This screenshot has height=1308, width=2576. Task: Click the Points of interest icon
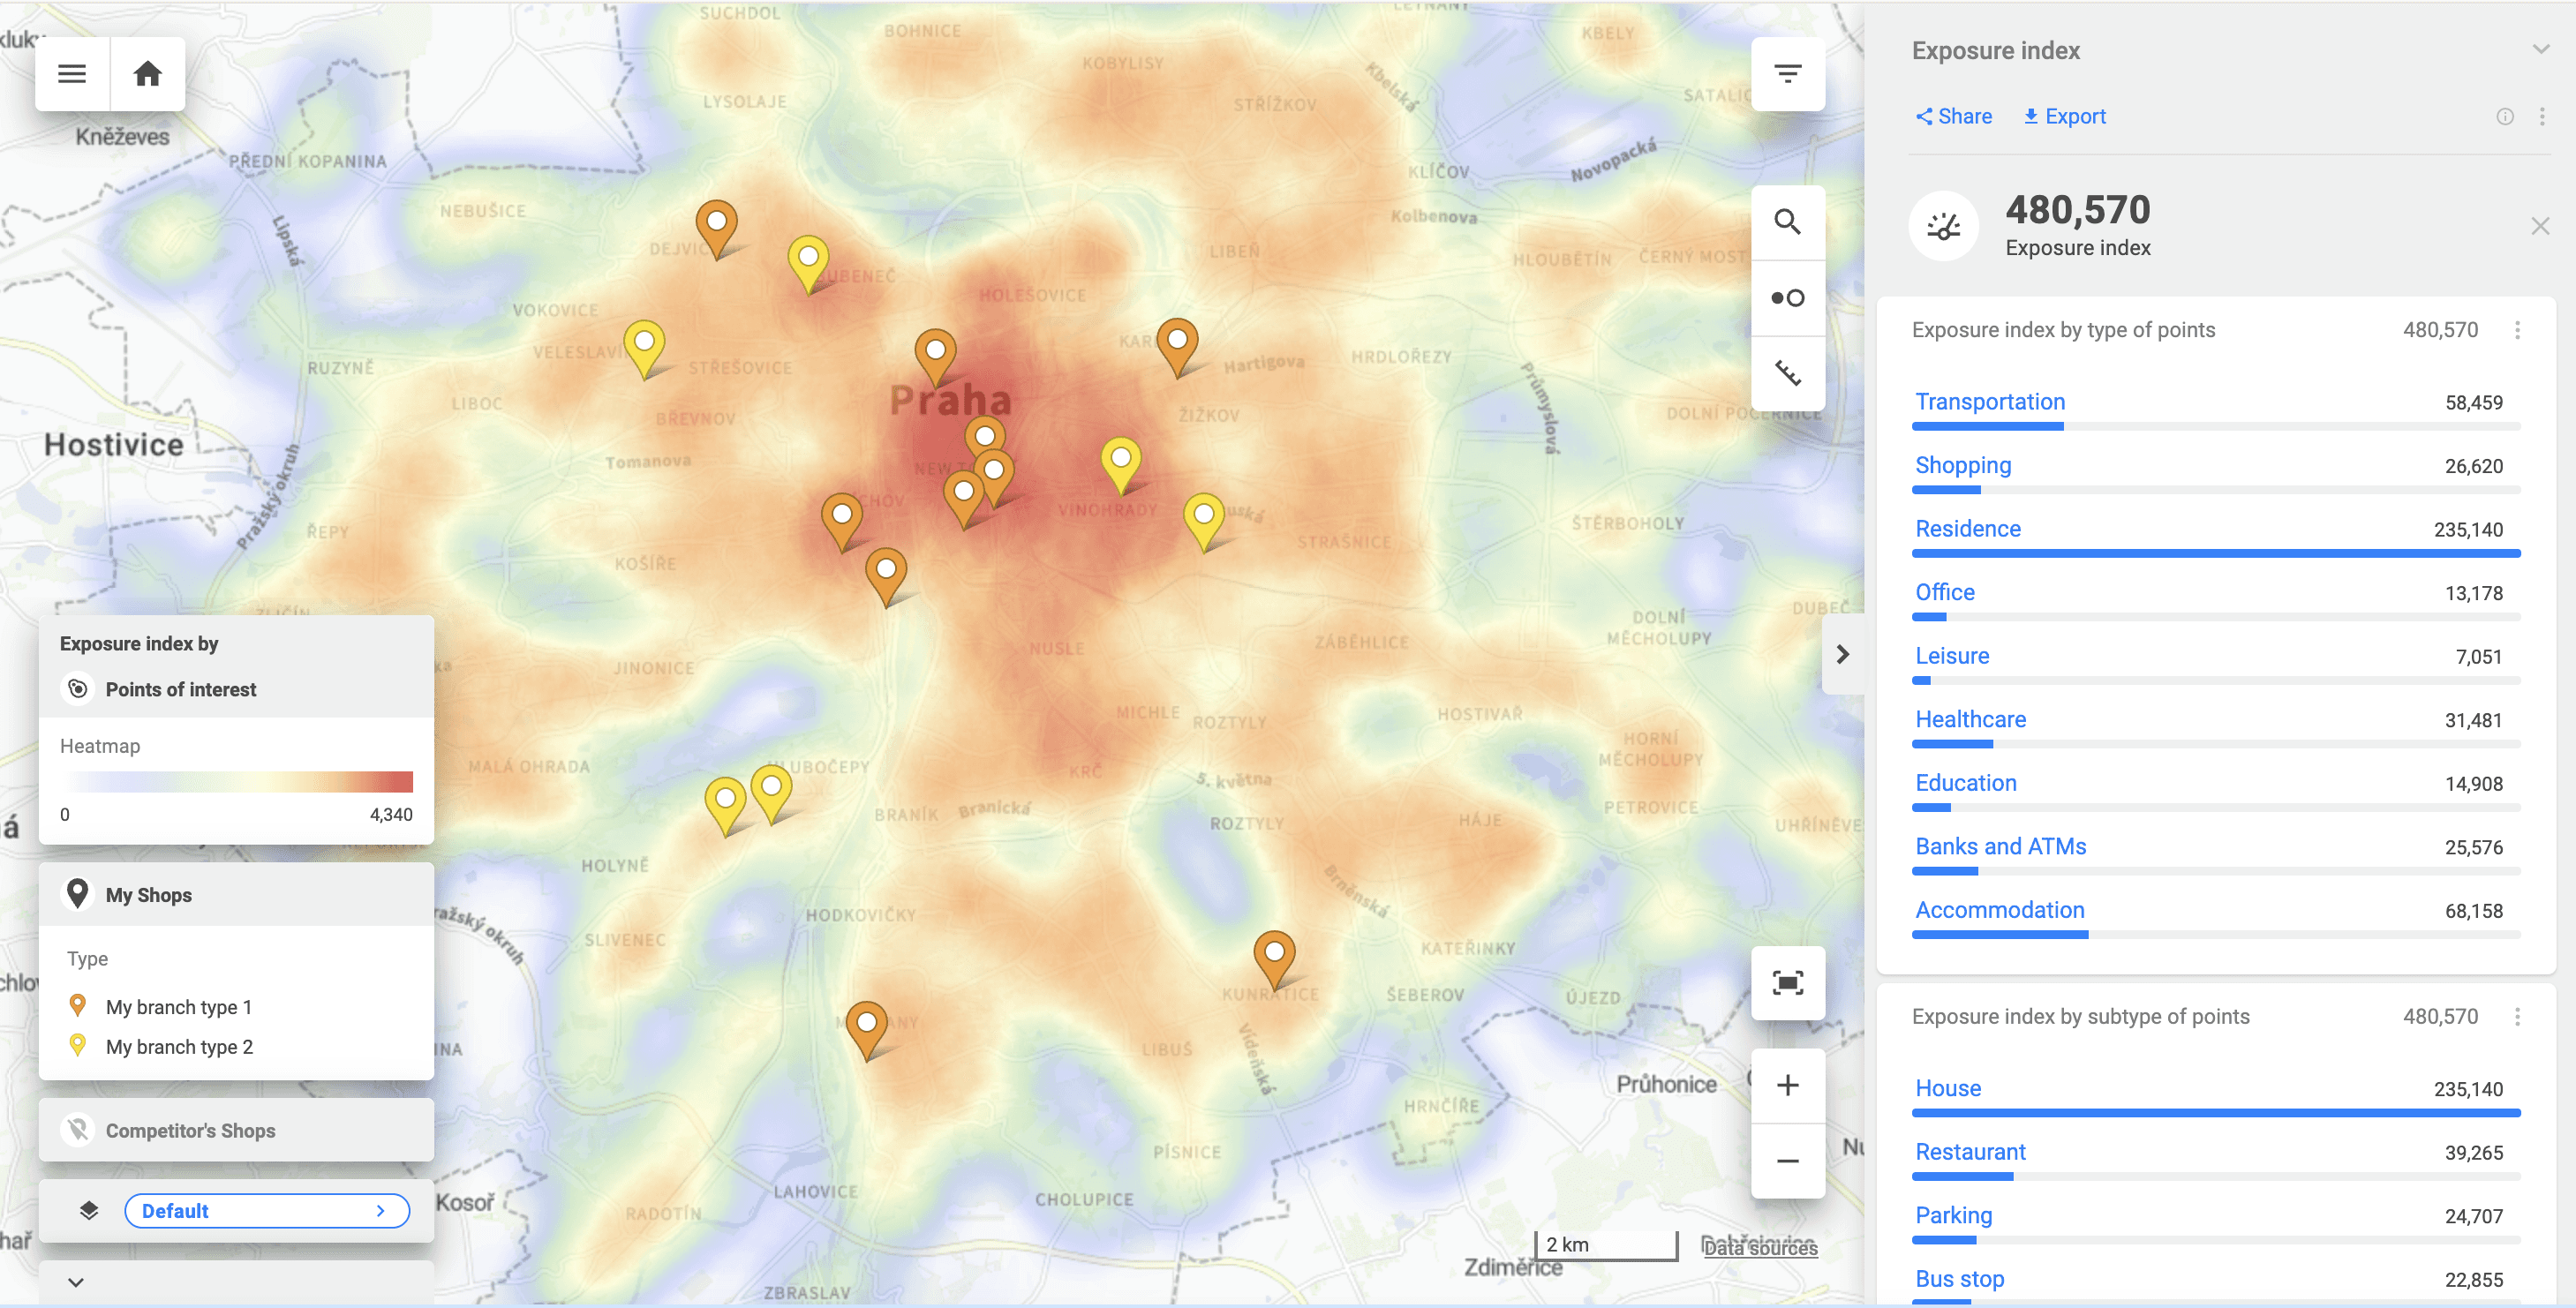[78, 688]
